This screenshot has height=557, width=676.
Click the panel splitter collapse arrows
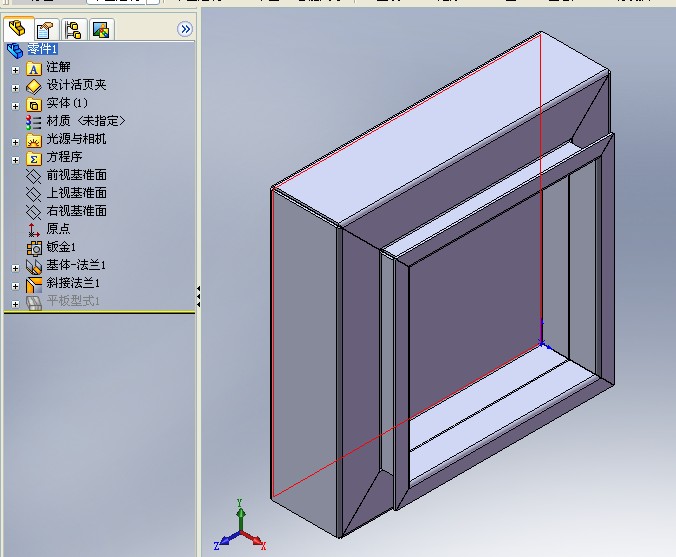coord(198,297)
